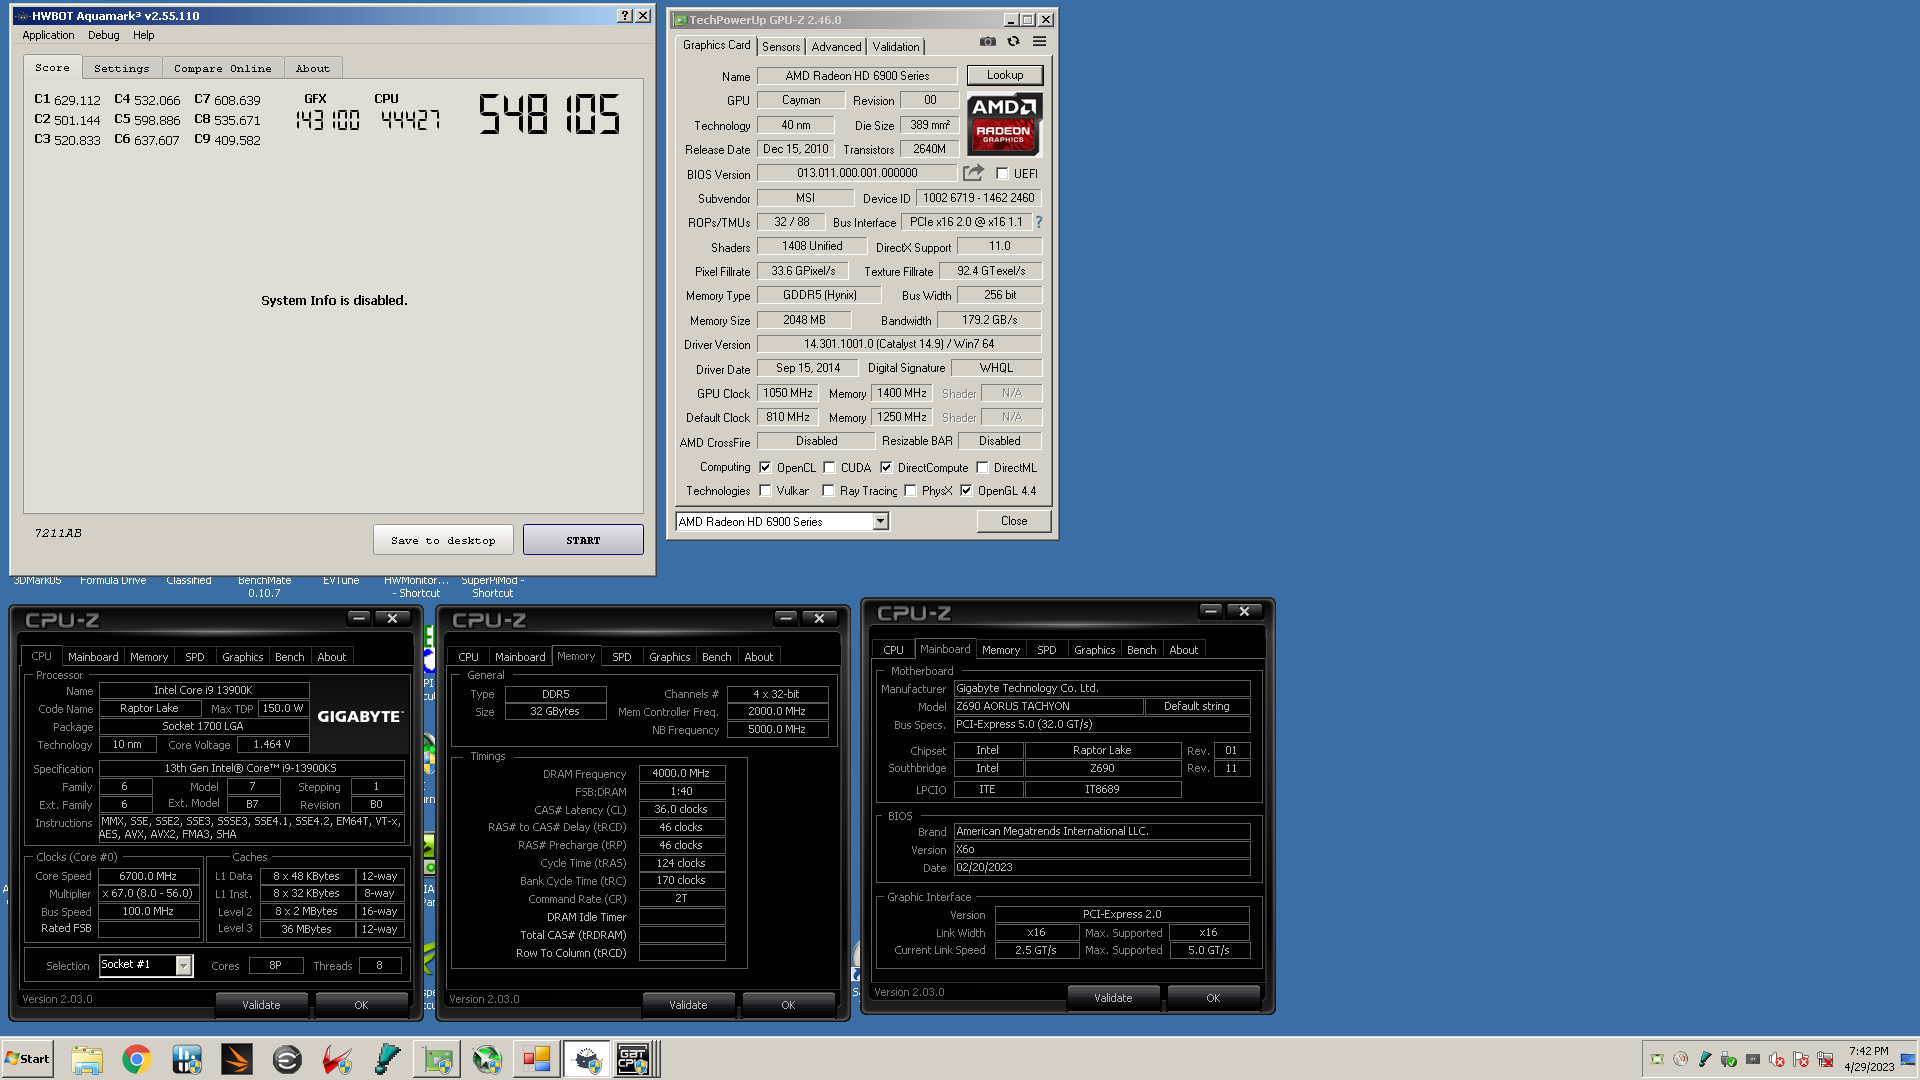Screen dimensions: 1920x1080
Task: Open the Sensors tab in GPU-Z
Action: click(781, 47)
